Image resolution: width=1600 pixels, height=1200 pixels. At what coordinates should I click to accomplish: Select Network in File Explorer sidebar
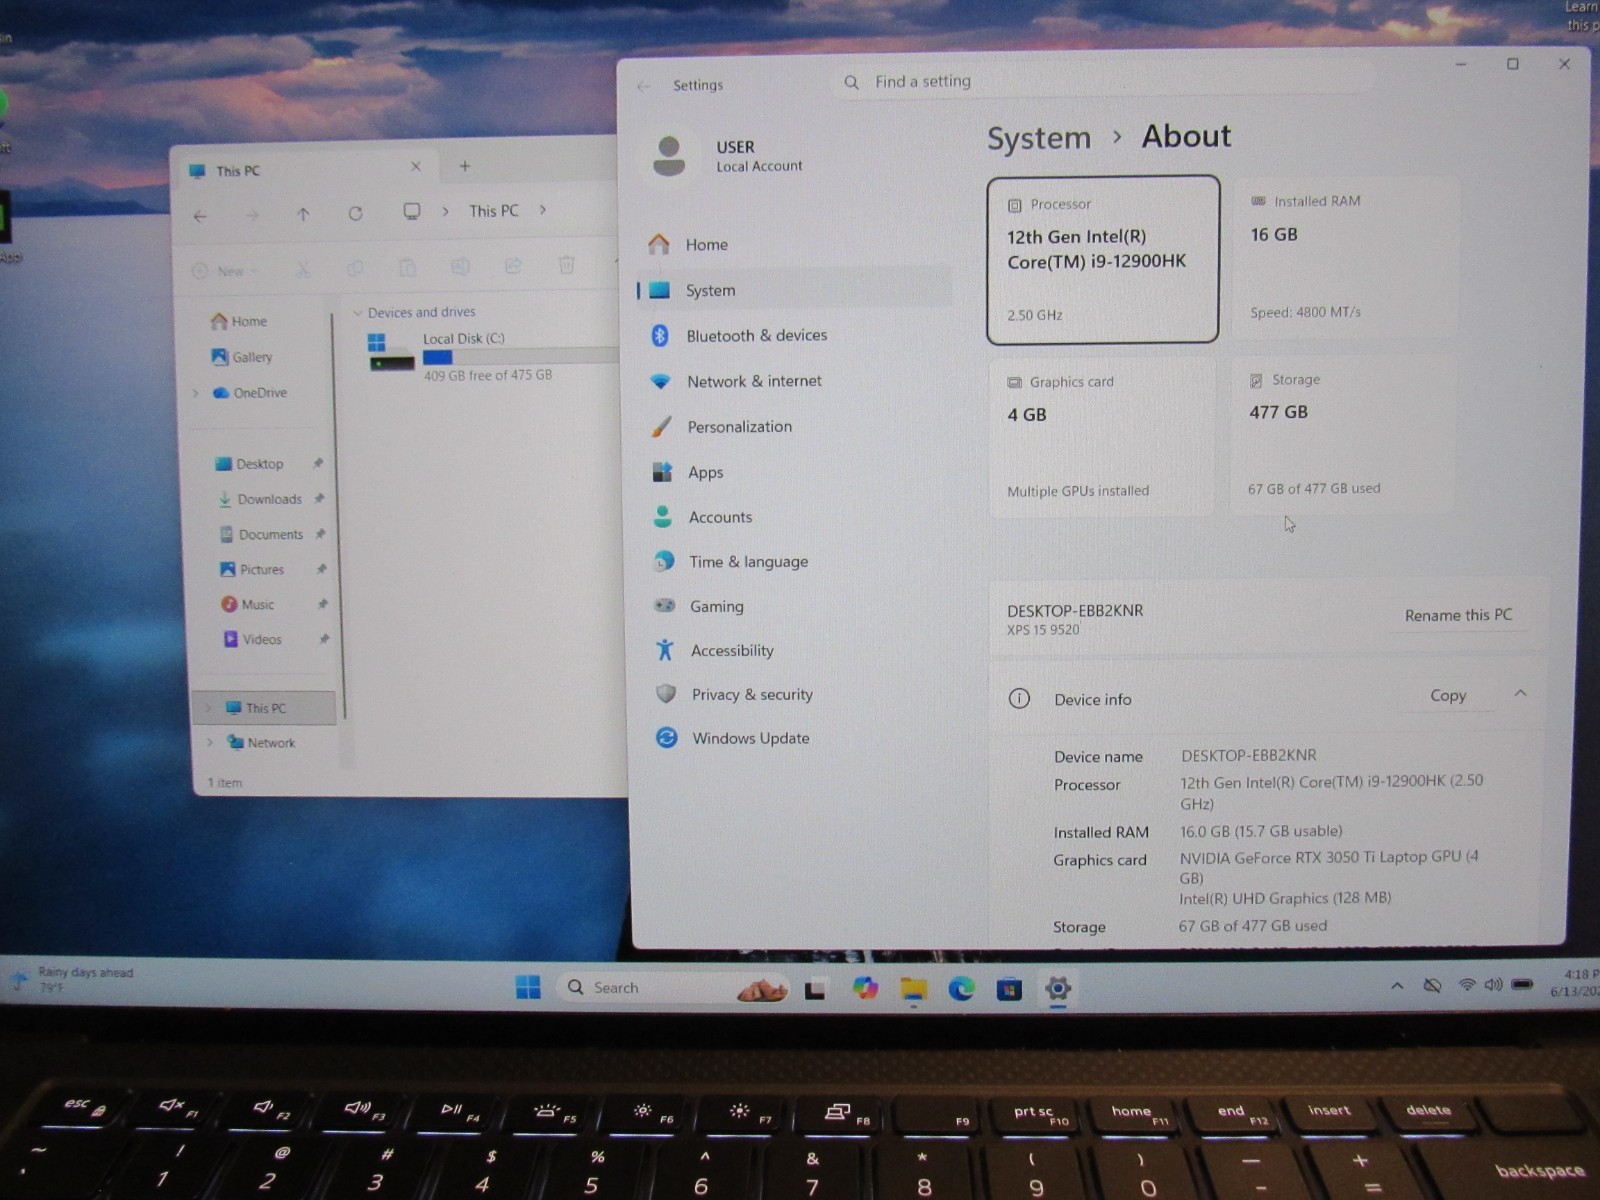[x=261, y=743]
